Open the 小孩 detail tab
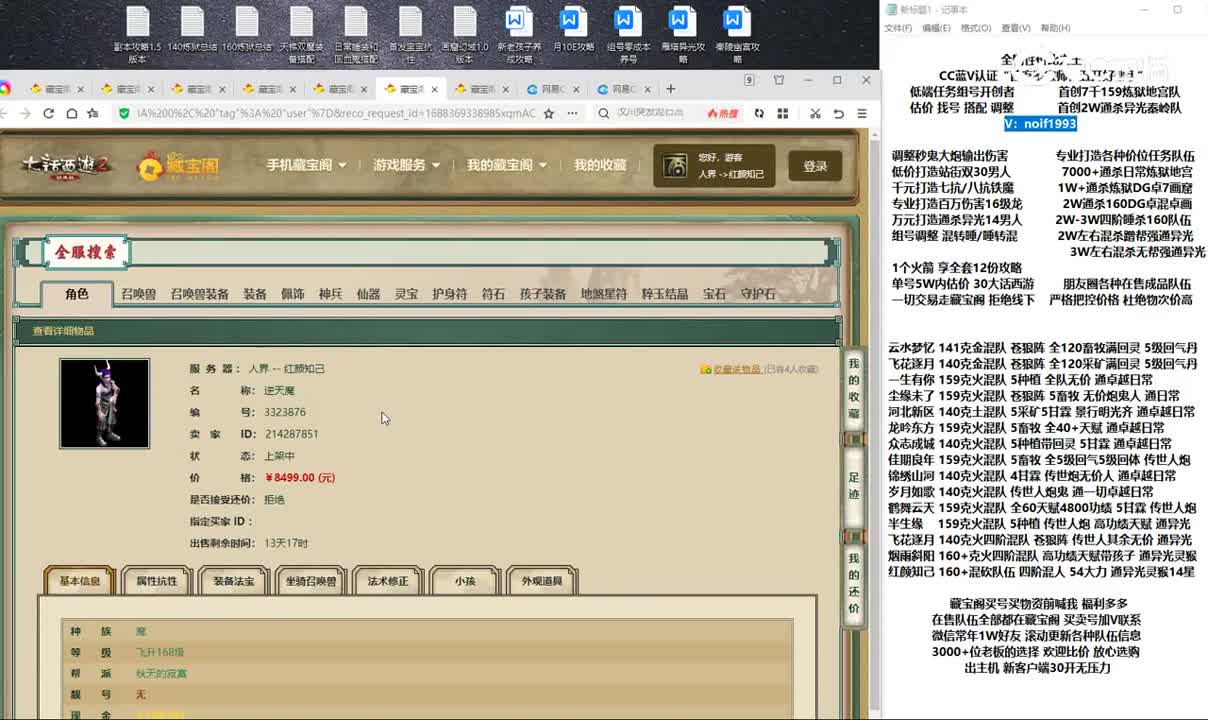 point(465,581)
